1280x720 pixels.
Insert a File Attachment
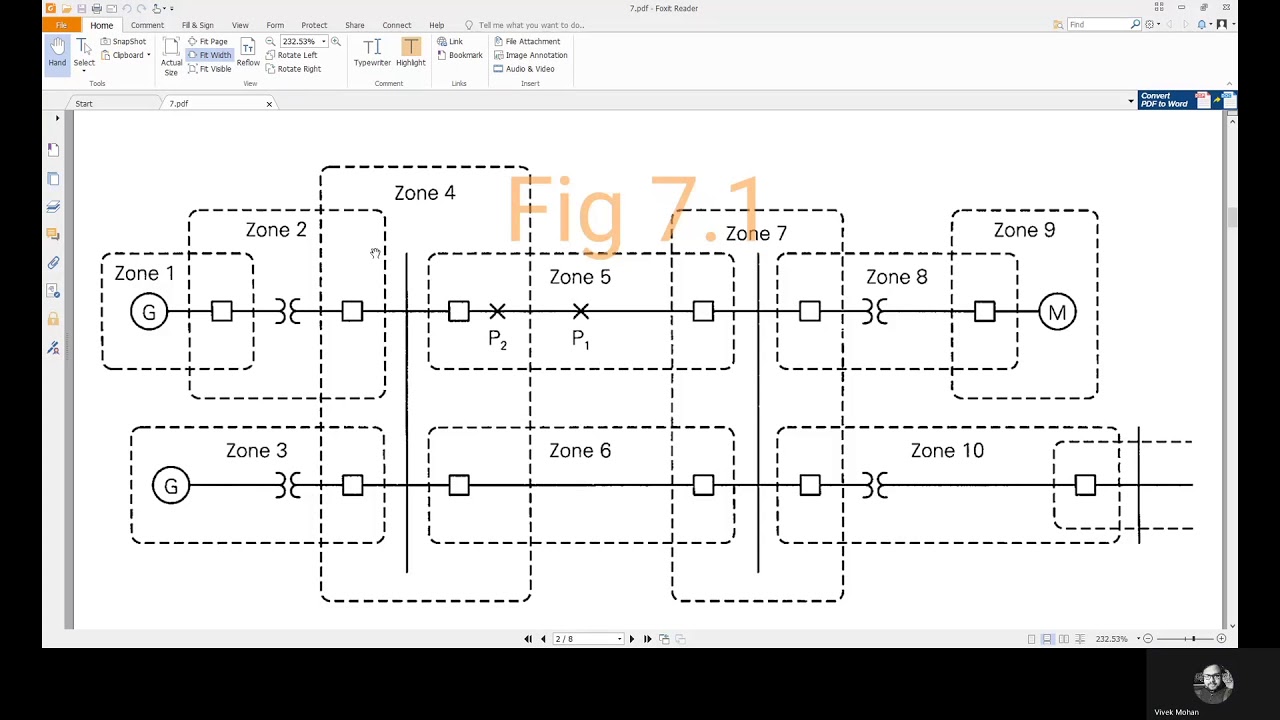[527, 42]
